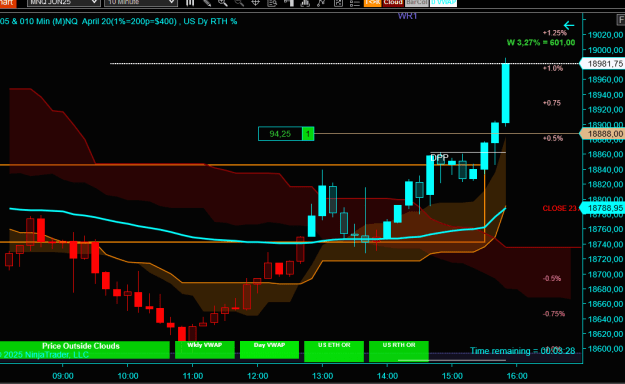Open the 10 Minute interval dropdown
Image resolution: width=625 pixels, height=384 pixels.
(x=140, y=2)
